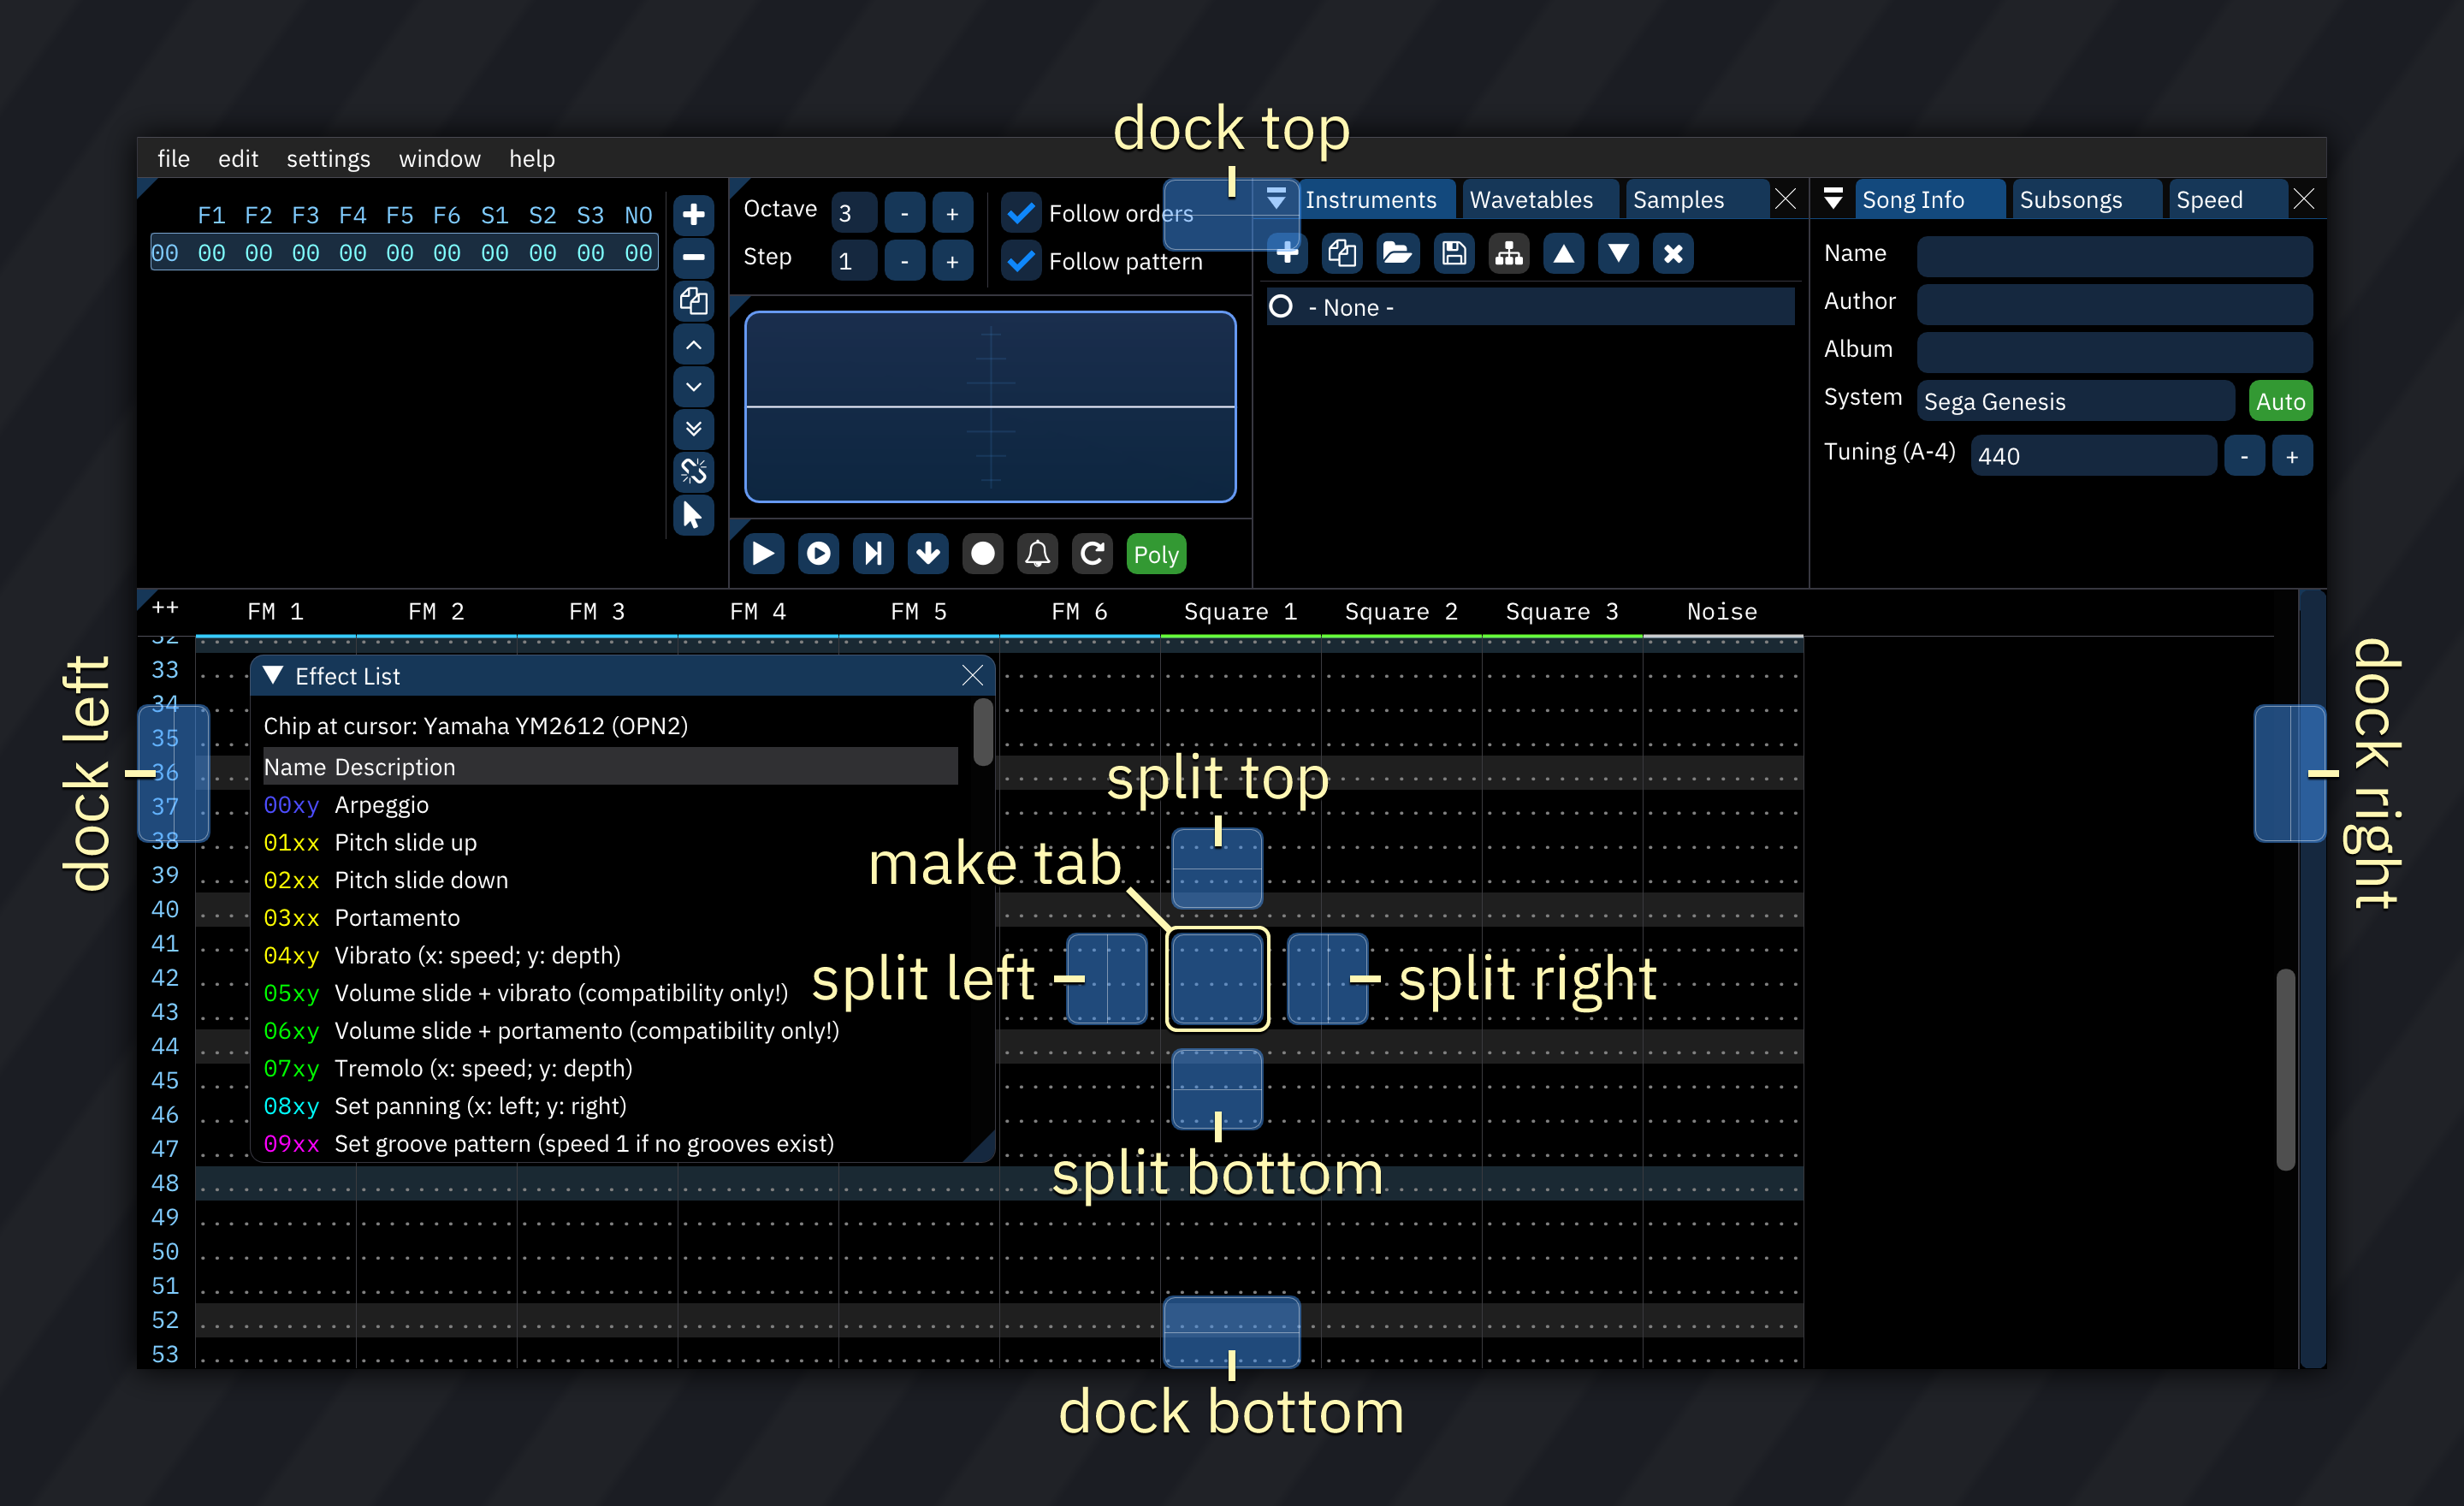Select the None instrument radio entry
The width and height of the screenshot is (2464, 1506).
pos(1281,307)
